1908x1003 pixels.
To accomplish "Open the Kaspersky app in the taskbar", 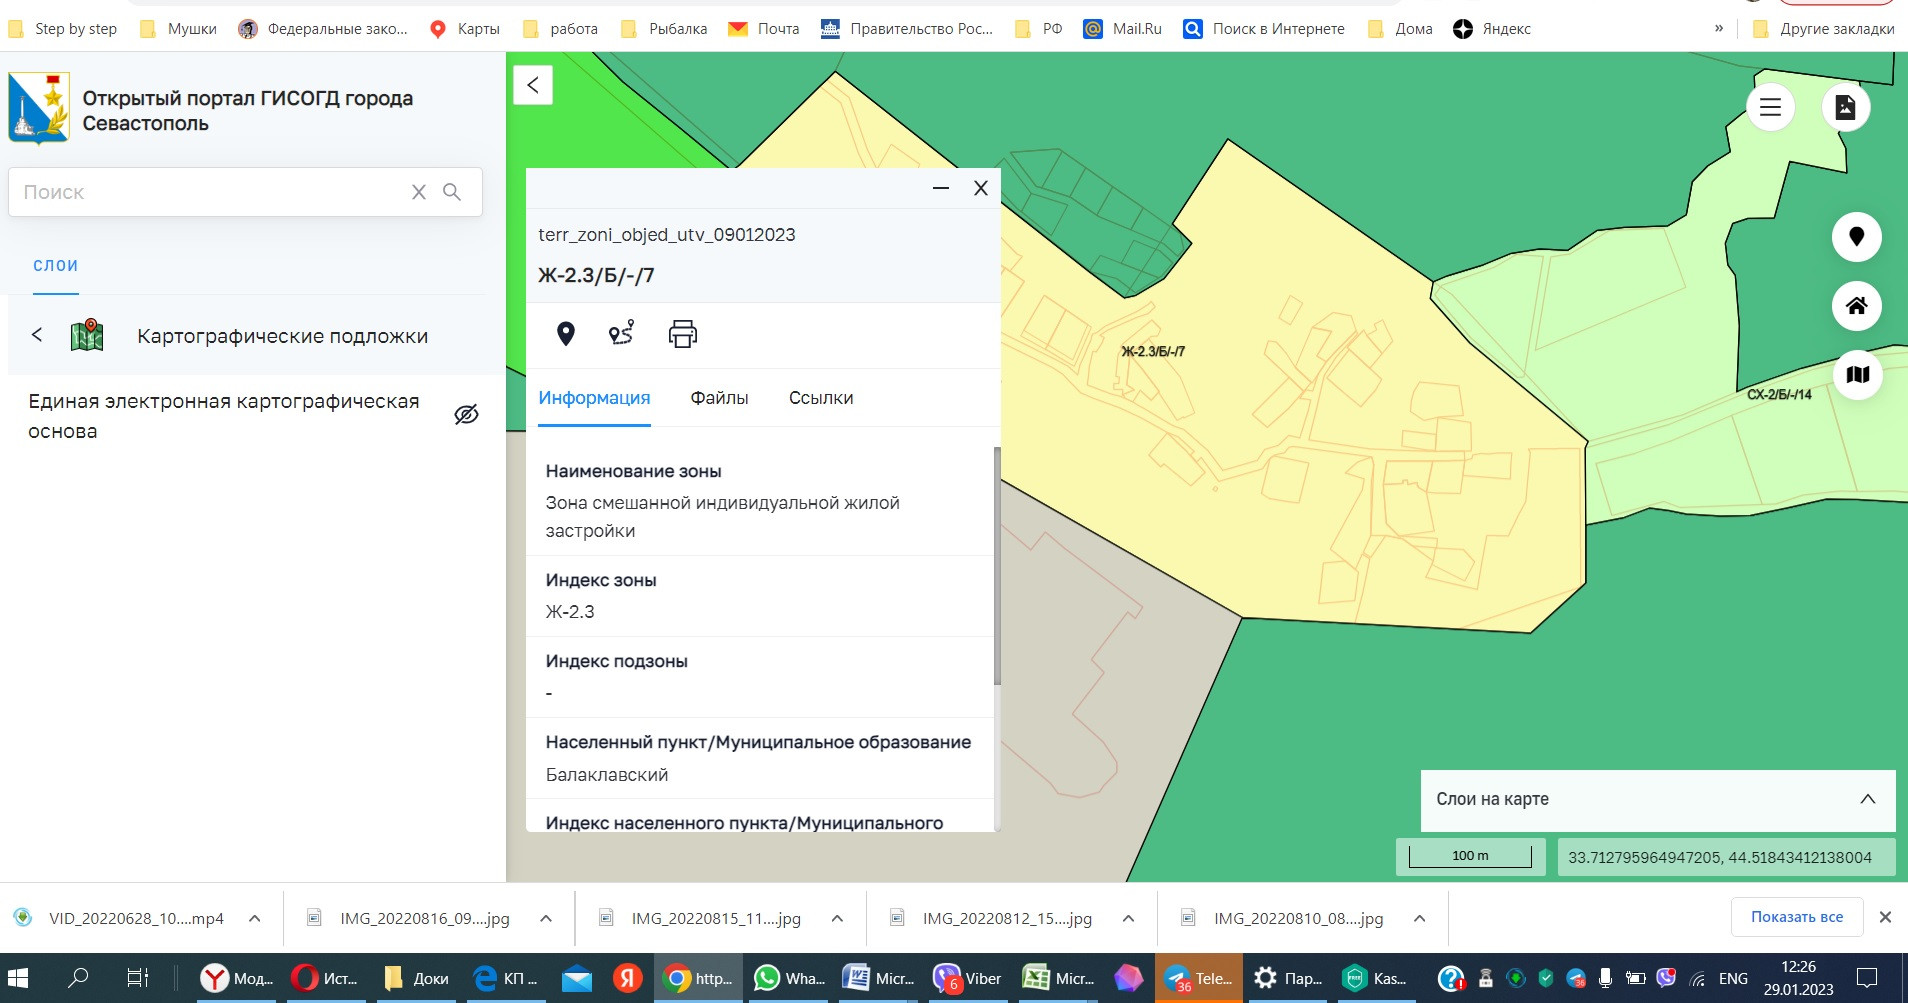I will click(1376, 978).
